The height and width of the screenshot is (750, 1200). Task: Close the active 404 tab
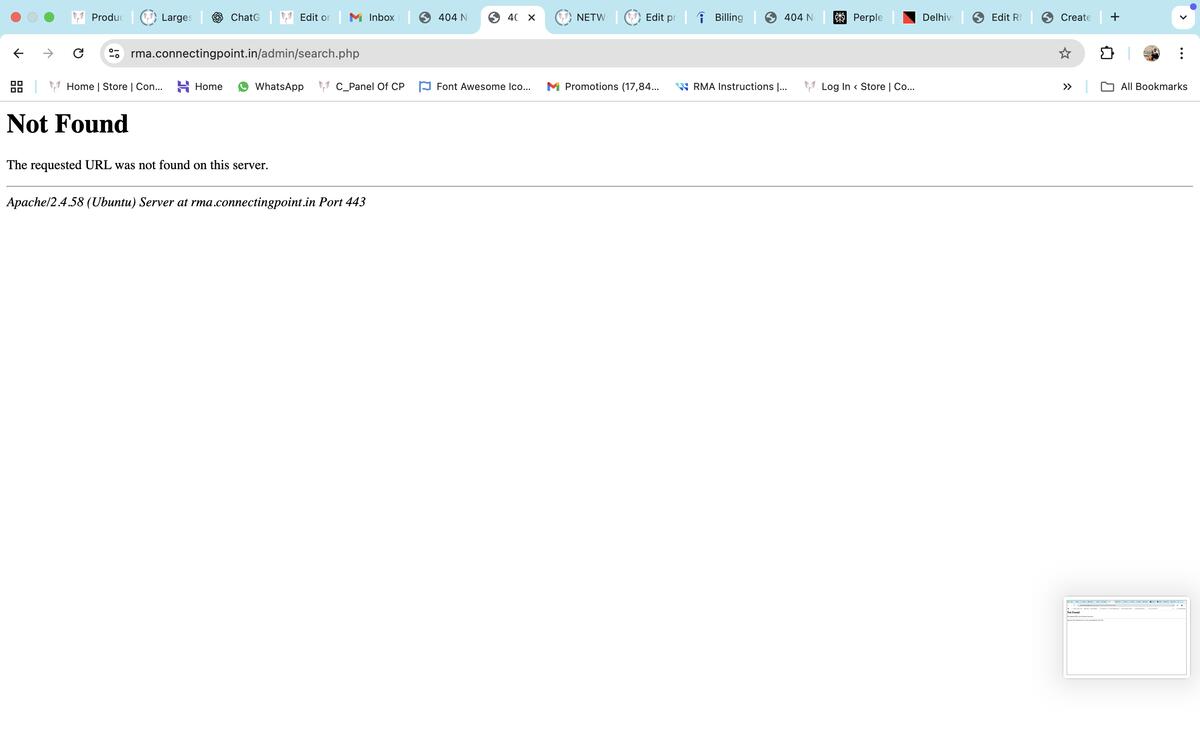point(531,17)
